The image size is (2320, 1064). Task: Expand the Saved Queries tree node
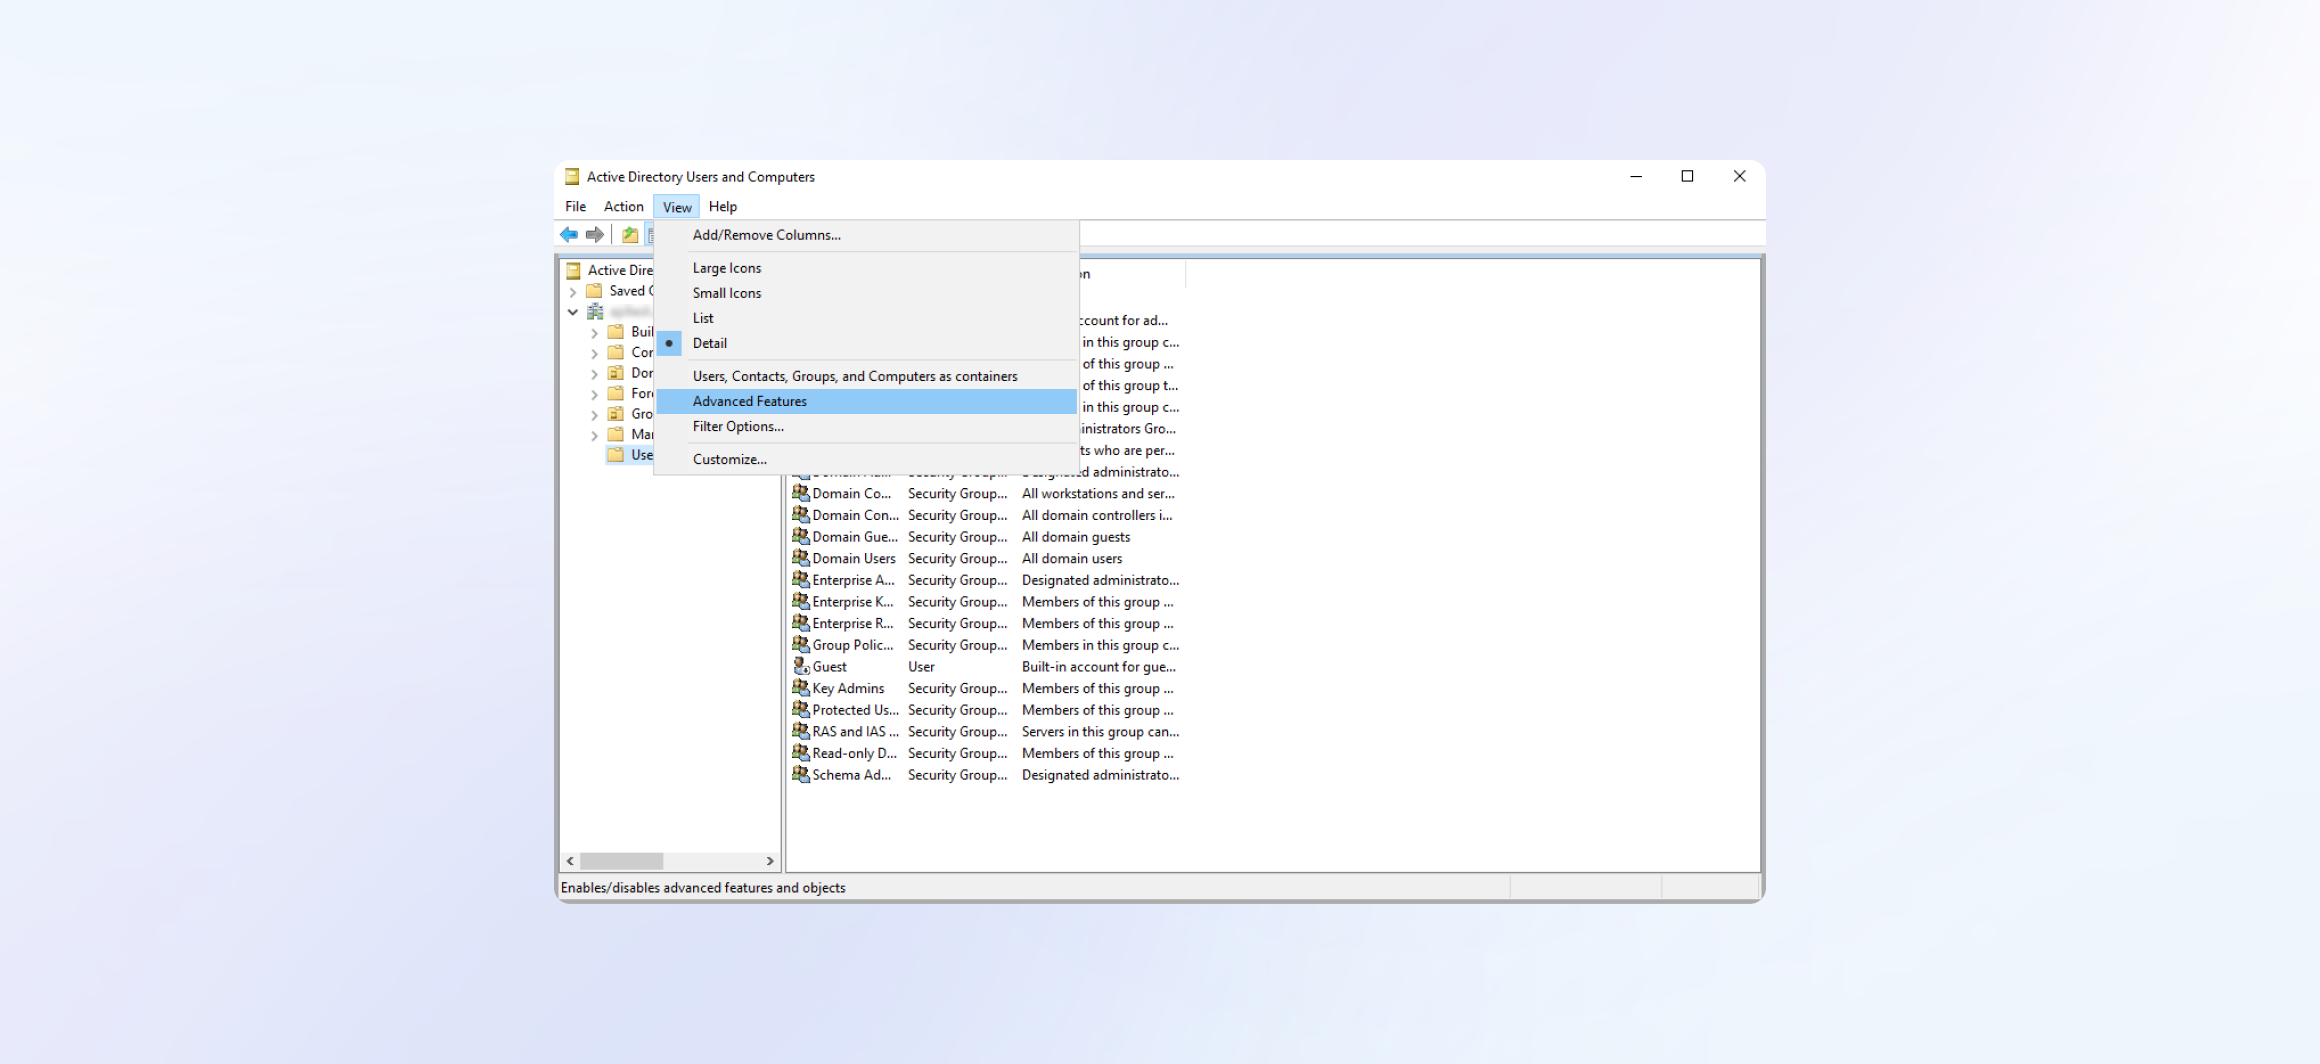[x=573, y=292]
